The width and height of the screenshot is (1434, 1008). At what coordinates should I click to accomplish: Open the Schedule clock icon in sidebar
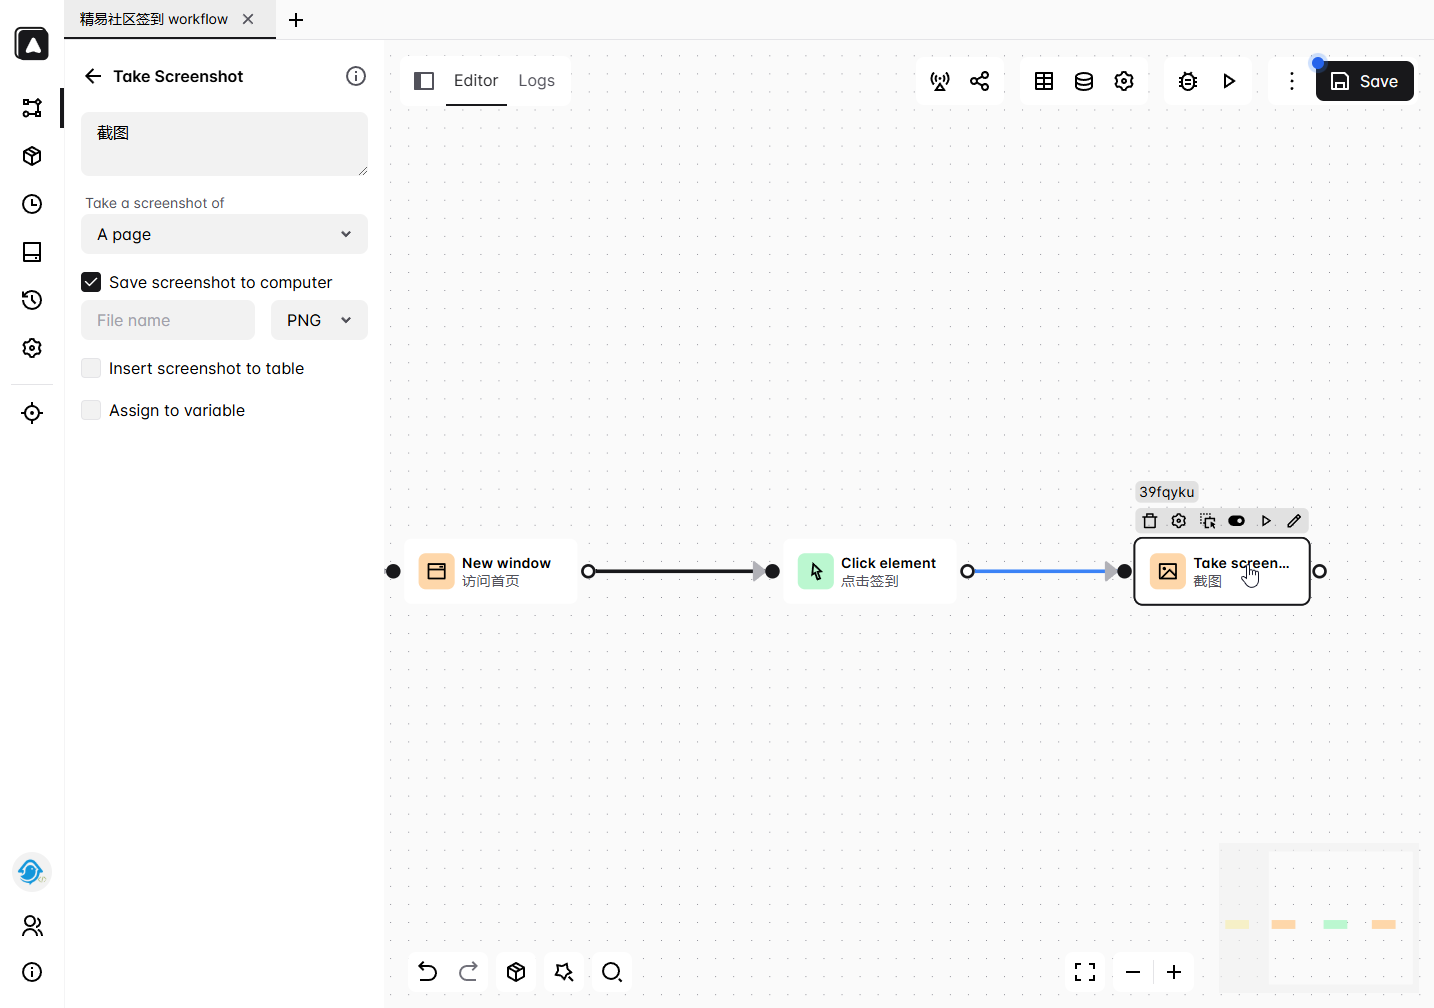[32, 204]
